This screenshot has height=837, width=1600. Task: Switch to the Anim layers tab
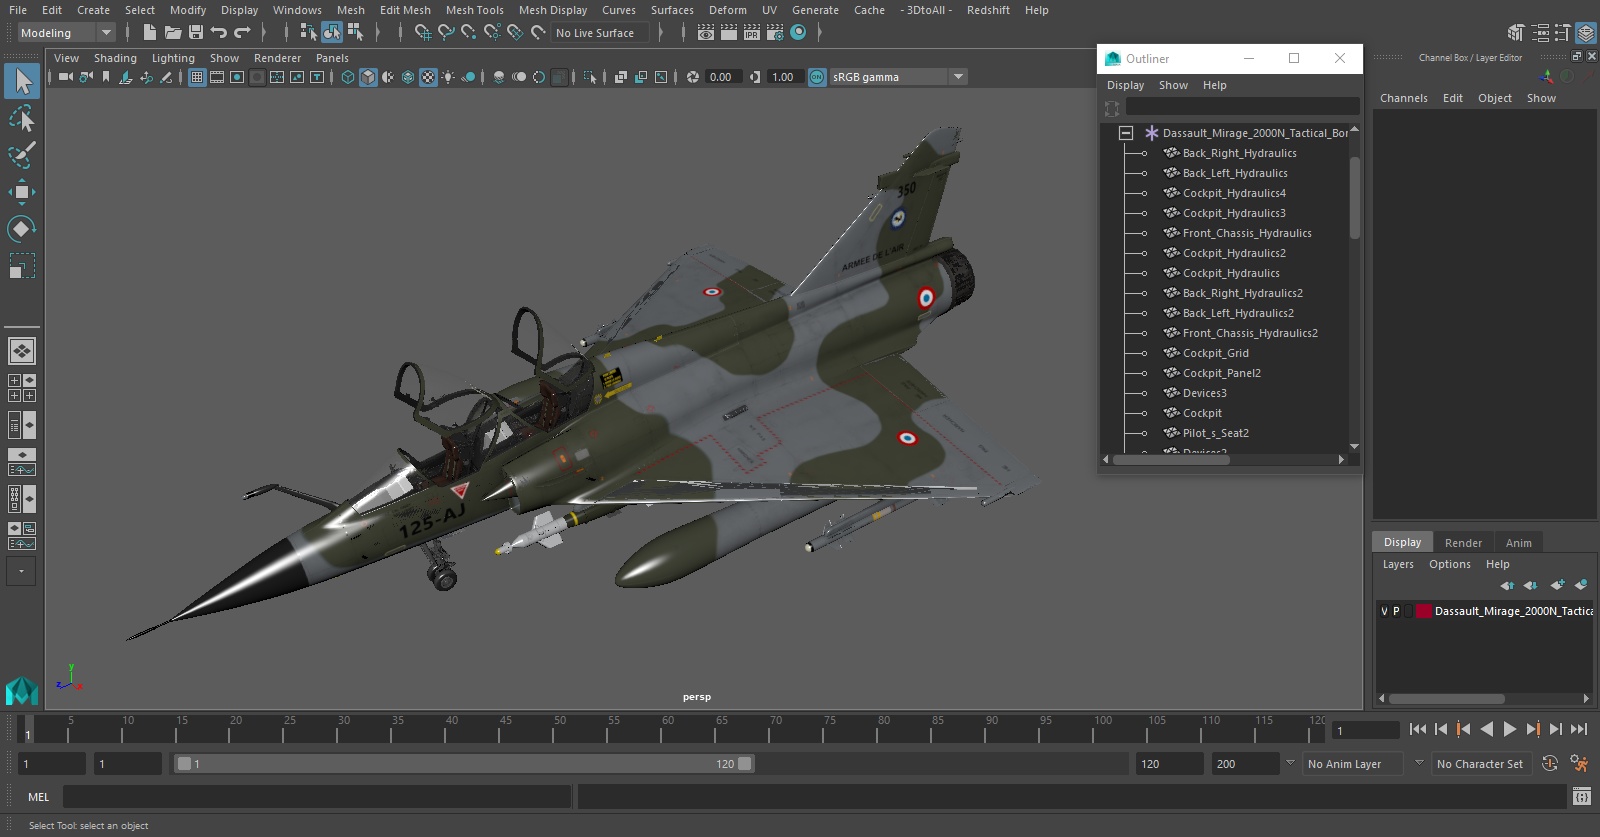[1518, 542]
